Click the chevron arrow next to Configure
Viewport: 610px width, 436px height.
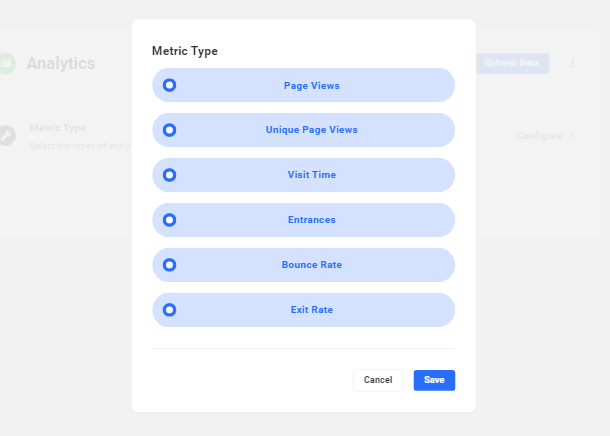(572, 136)
